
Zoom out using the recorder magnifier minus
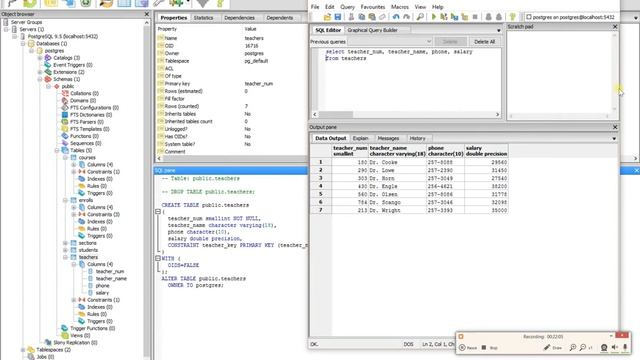coord(582,348)
